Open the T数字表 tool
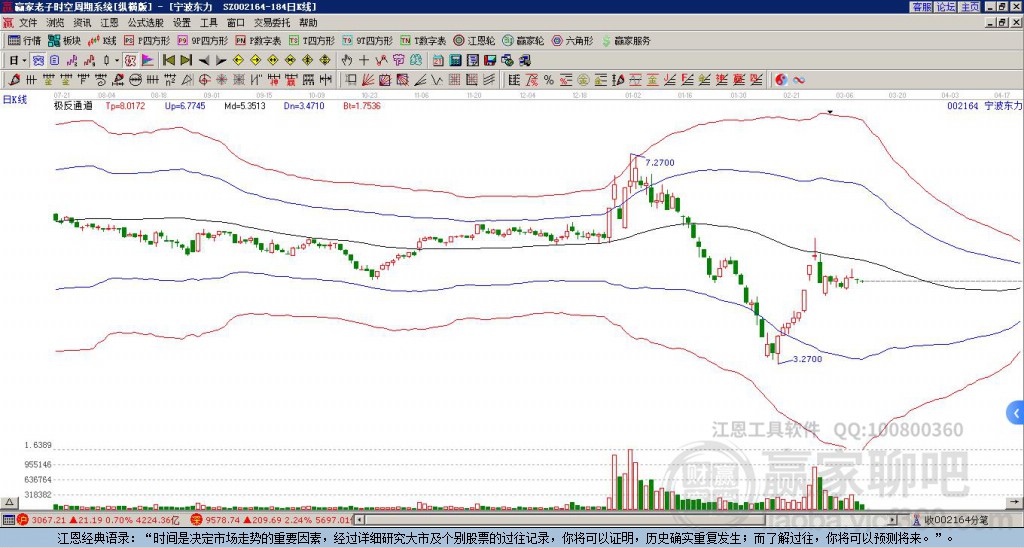1024x548 pixels. tap(423, 40)
